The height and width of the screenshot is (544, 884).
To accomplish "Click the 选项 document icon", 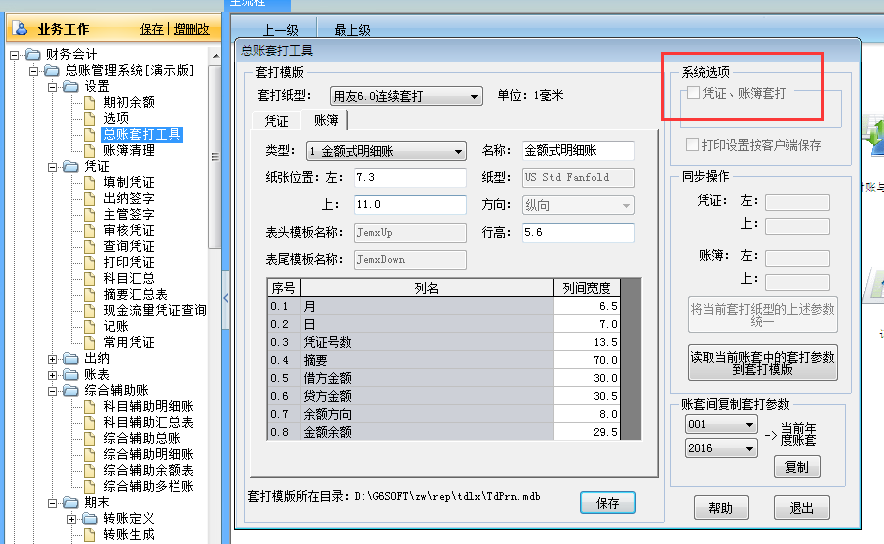I will [x=90, y=118].
